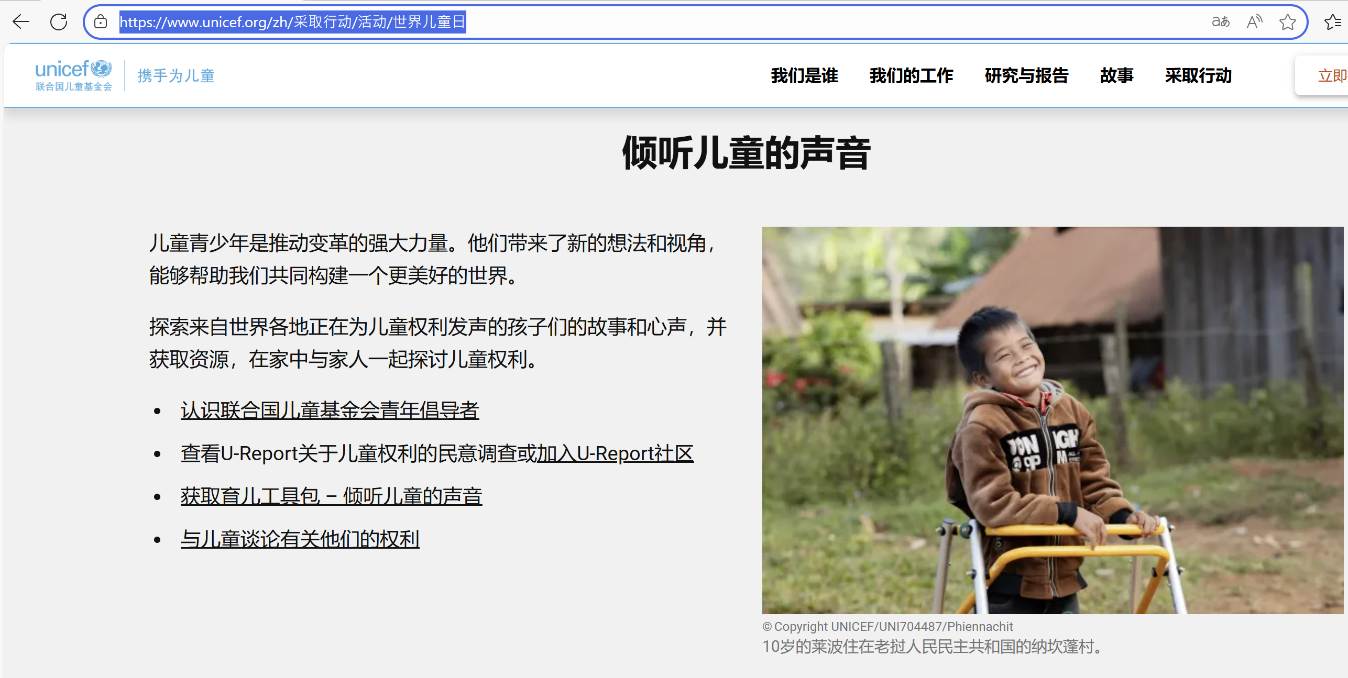View site information via the lock icon
The width and height of the screenshot is (1348, 678).
(100, 22)
